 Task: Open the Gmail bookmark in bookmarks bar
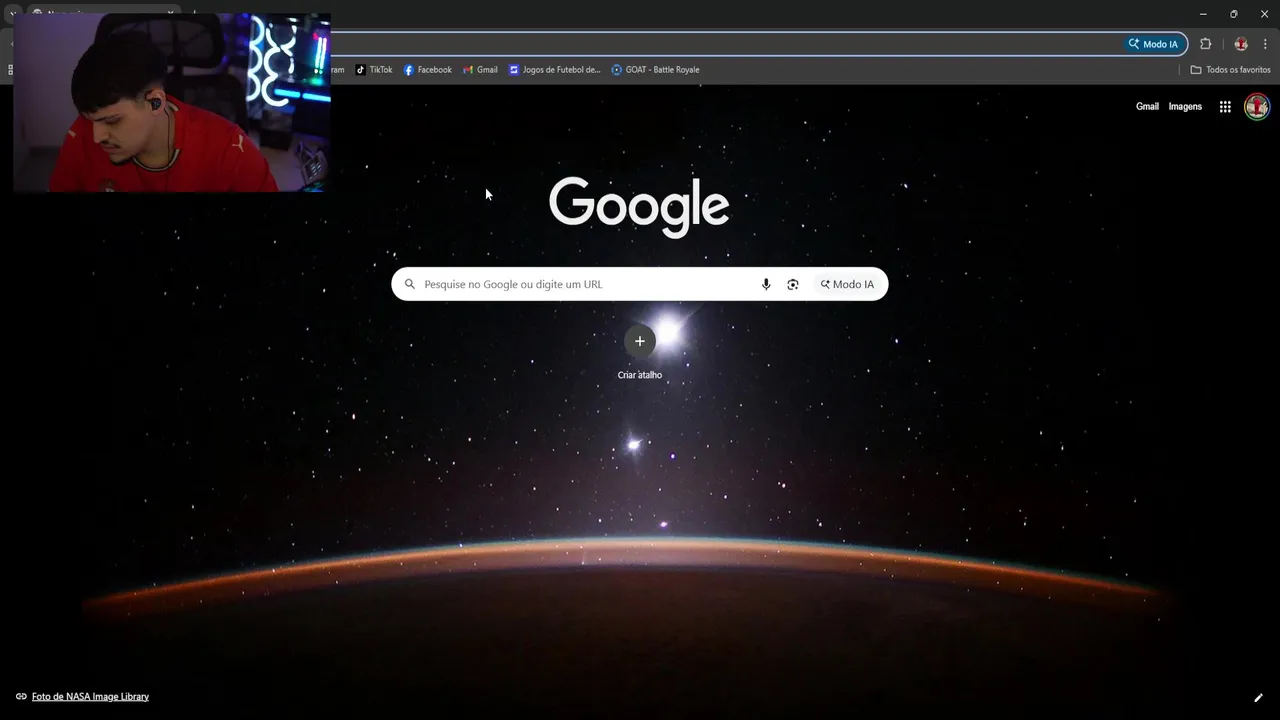pyautogui.click(x=480, y=70)
